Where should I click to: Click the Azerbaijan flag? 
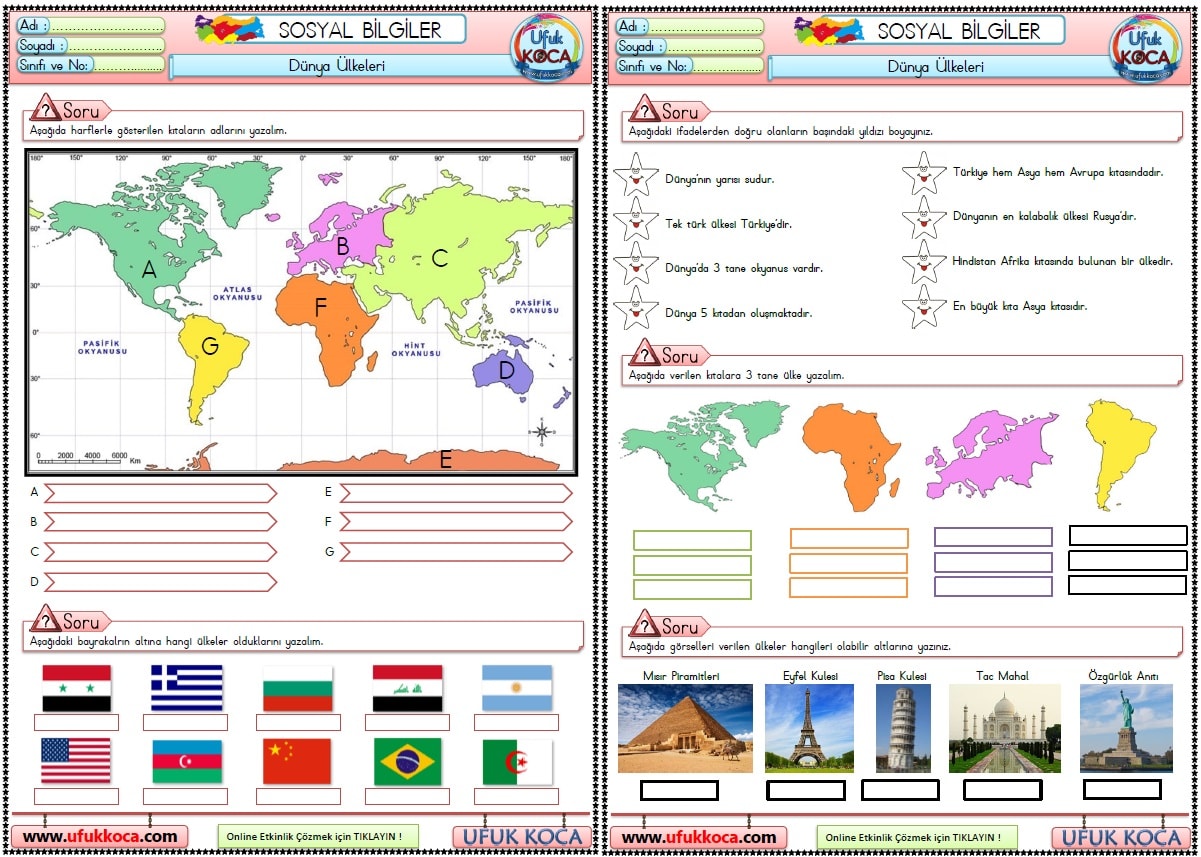[187, 761]
